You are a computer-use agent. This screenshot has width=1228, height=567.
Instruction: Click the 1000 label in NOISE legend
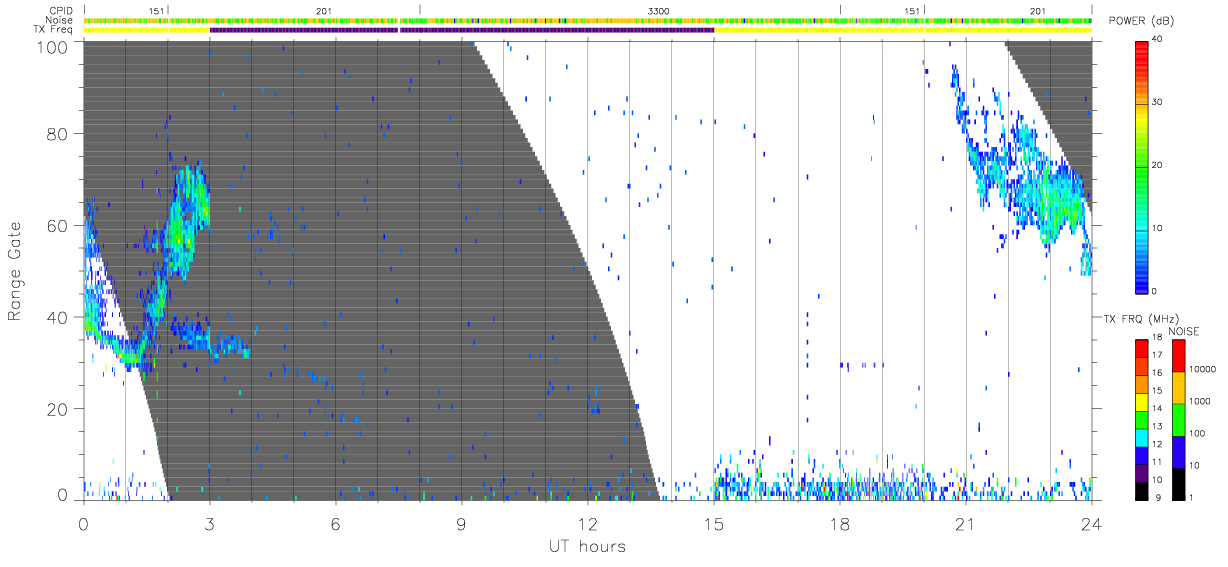[x=1202, y=403]
